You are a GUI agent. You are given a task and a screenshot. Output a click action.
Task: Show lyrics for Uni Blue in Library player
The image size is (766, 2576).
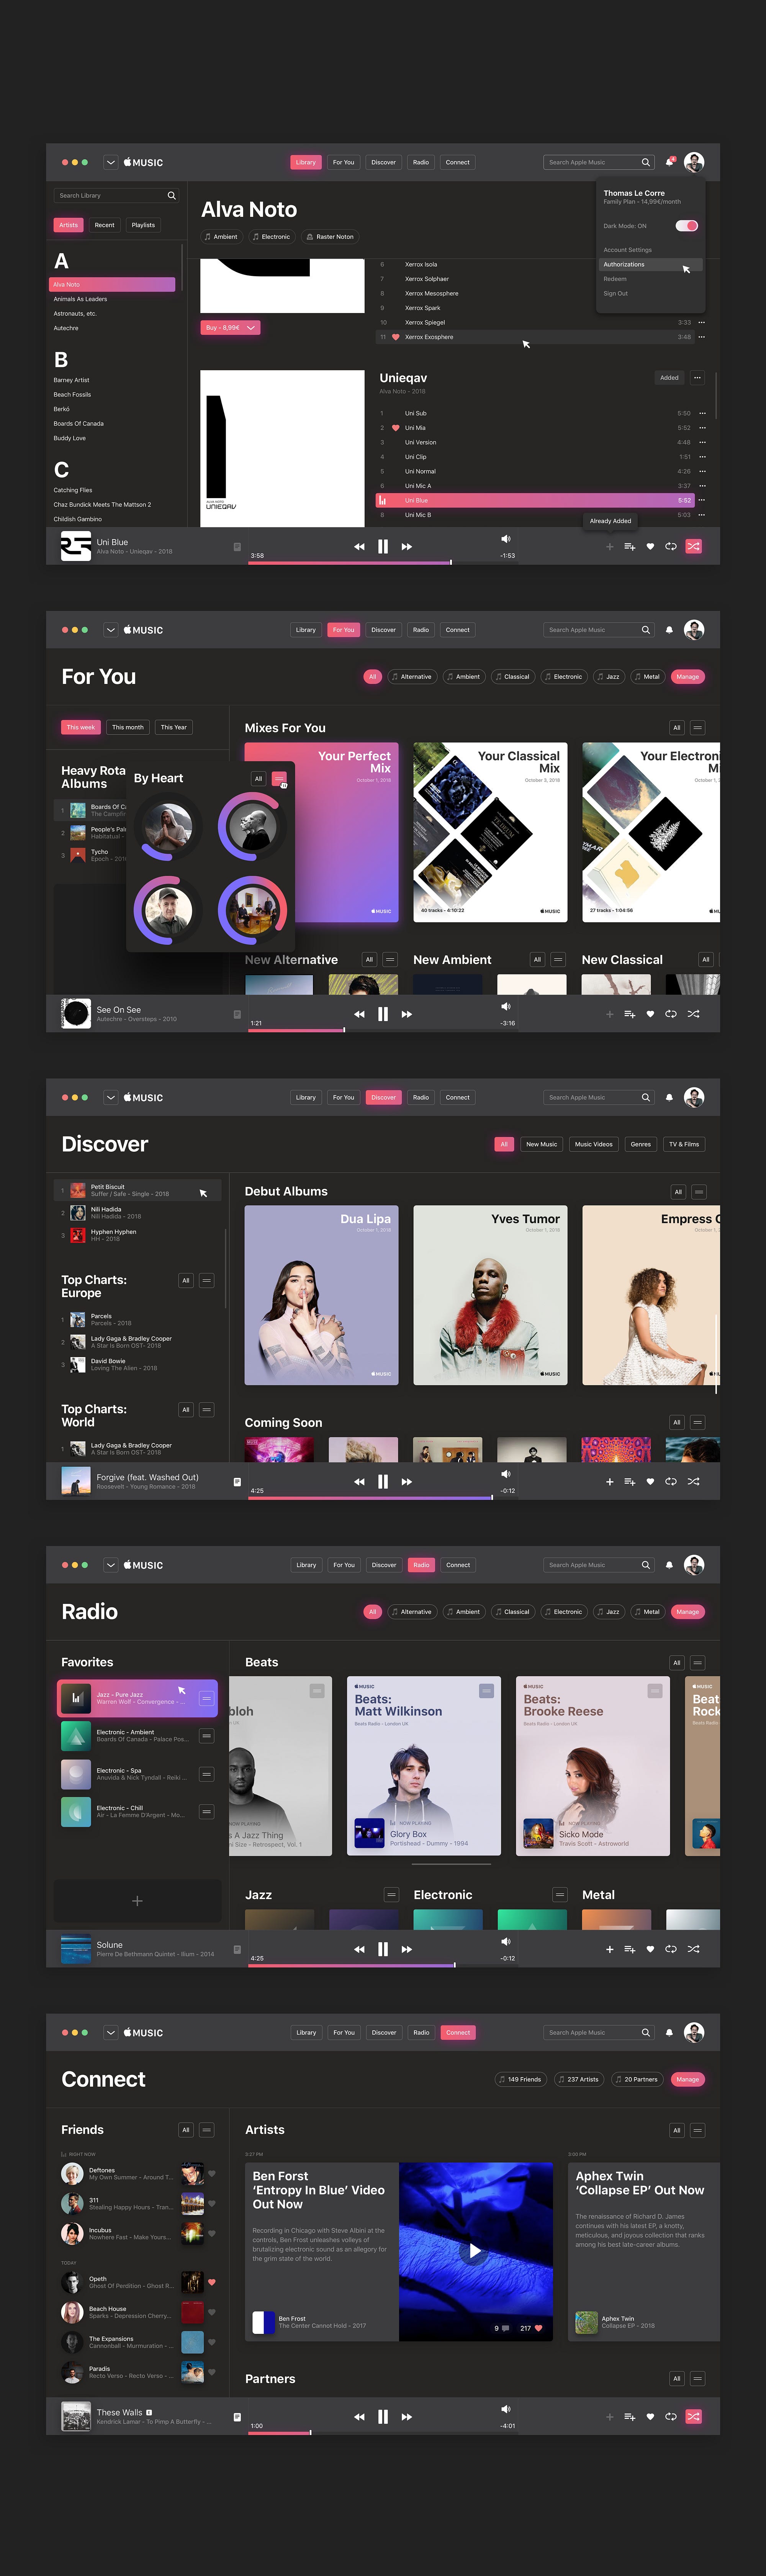click(x=237, y=547)
